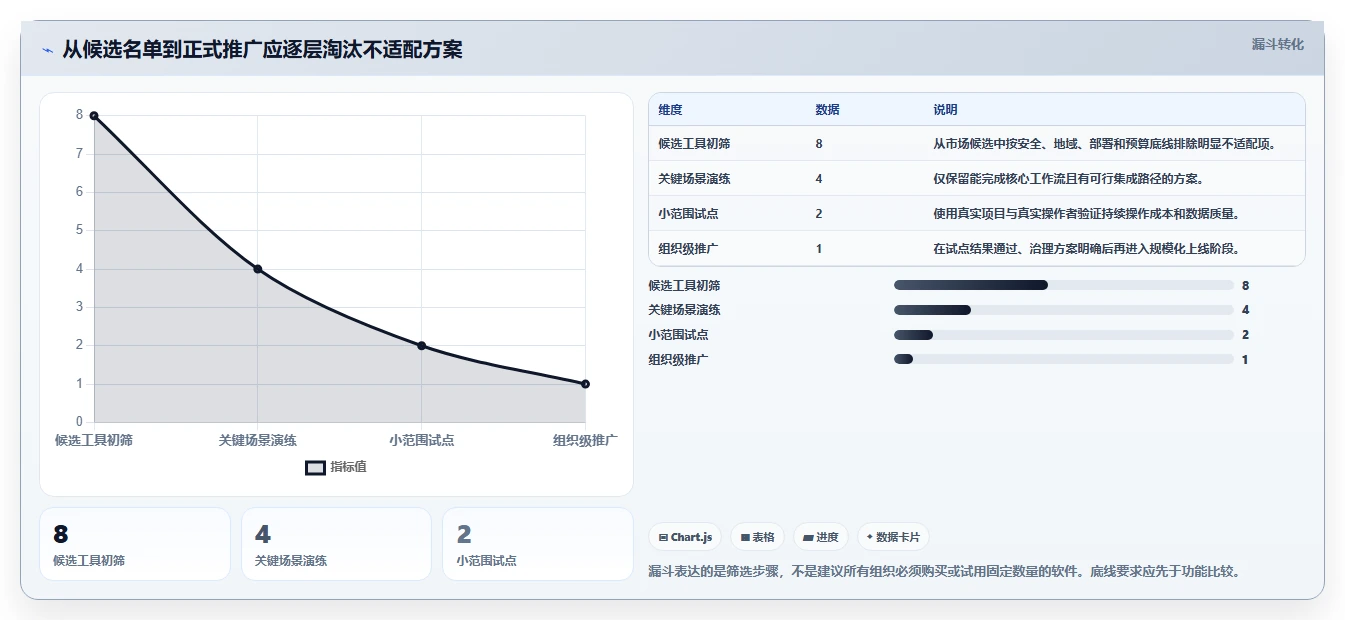
Task: Click the x-axis label 关键场景演练
Action: (x=258, y=440)
